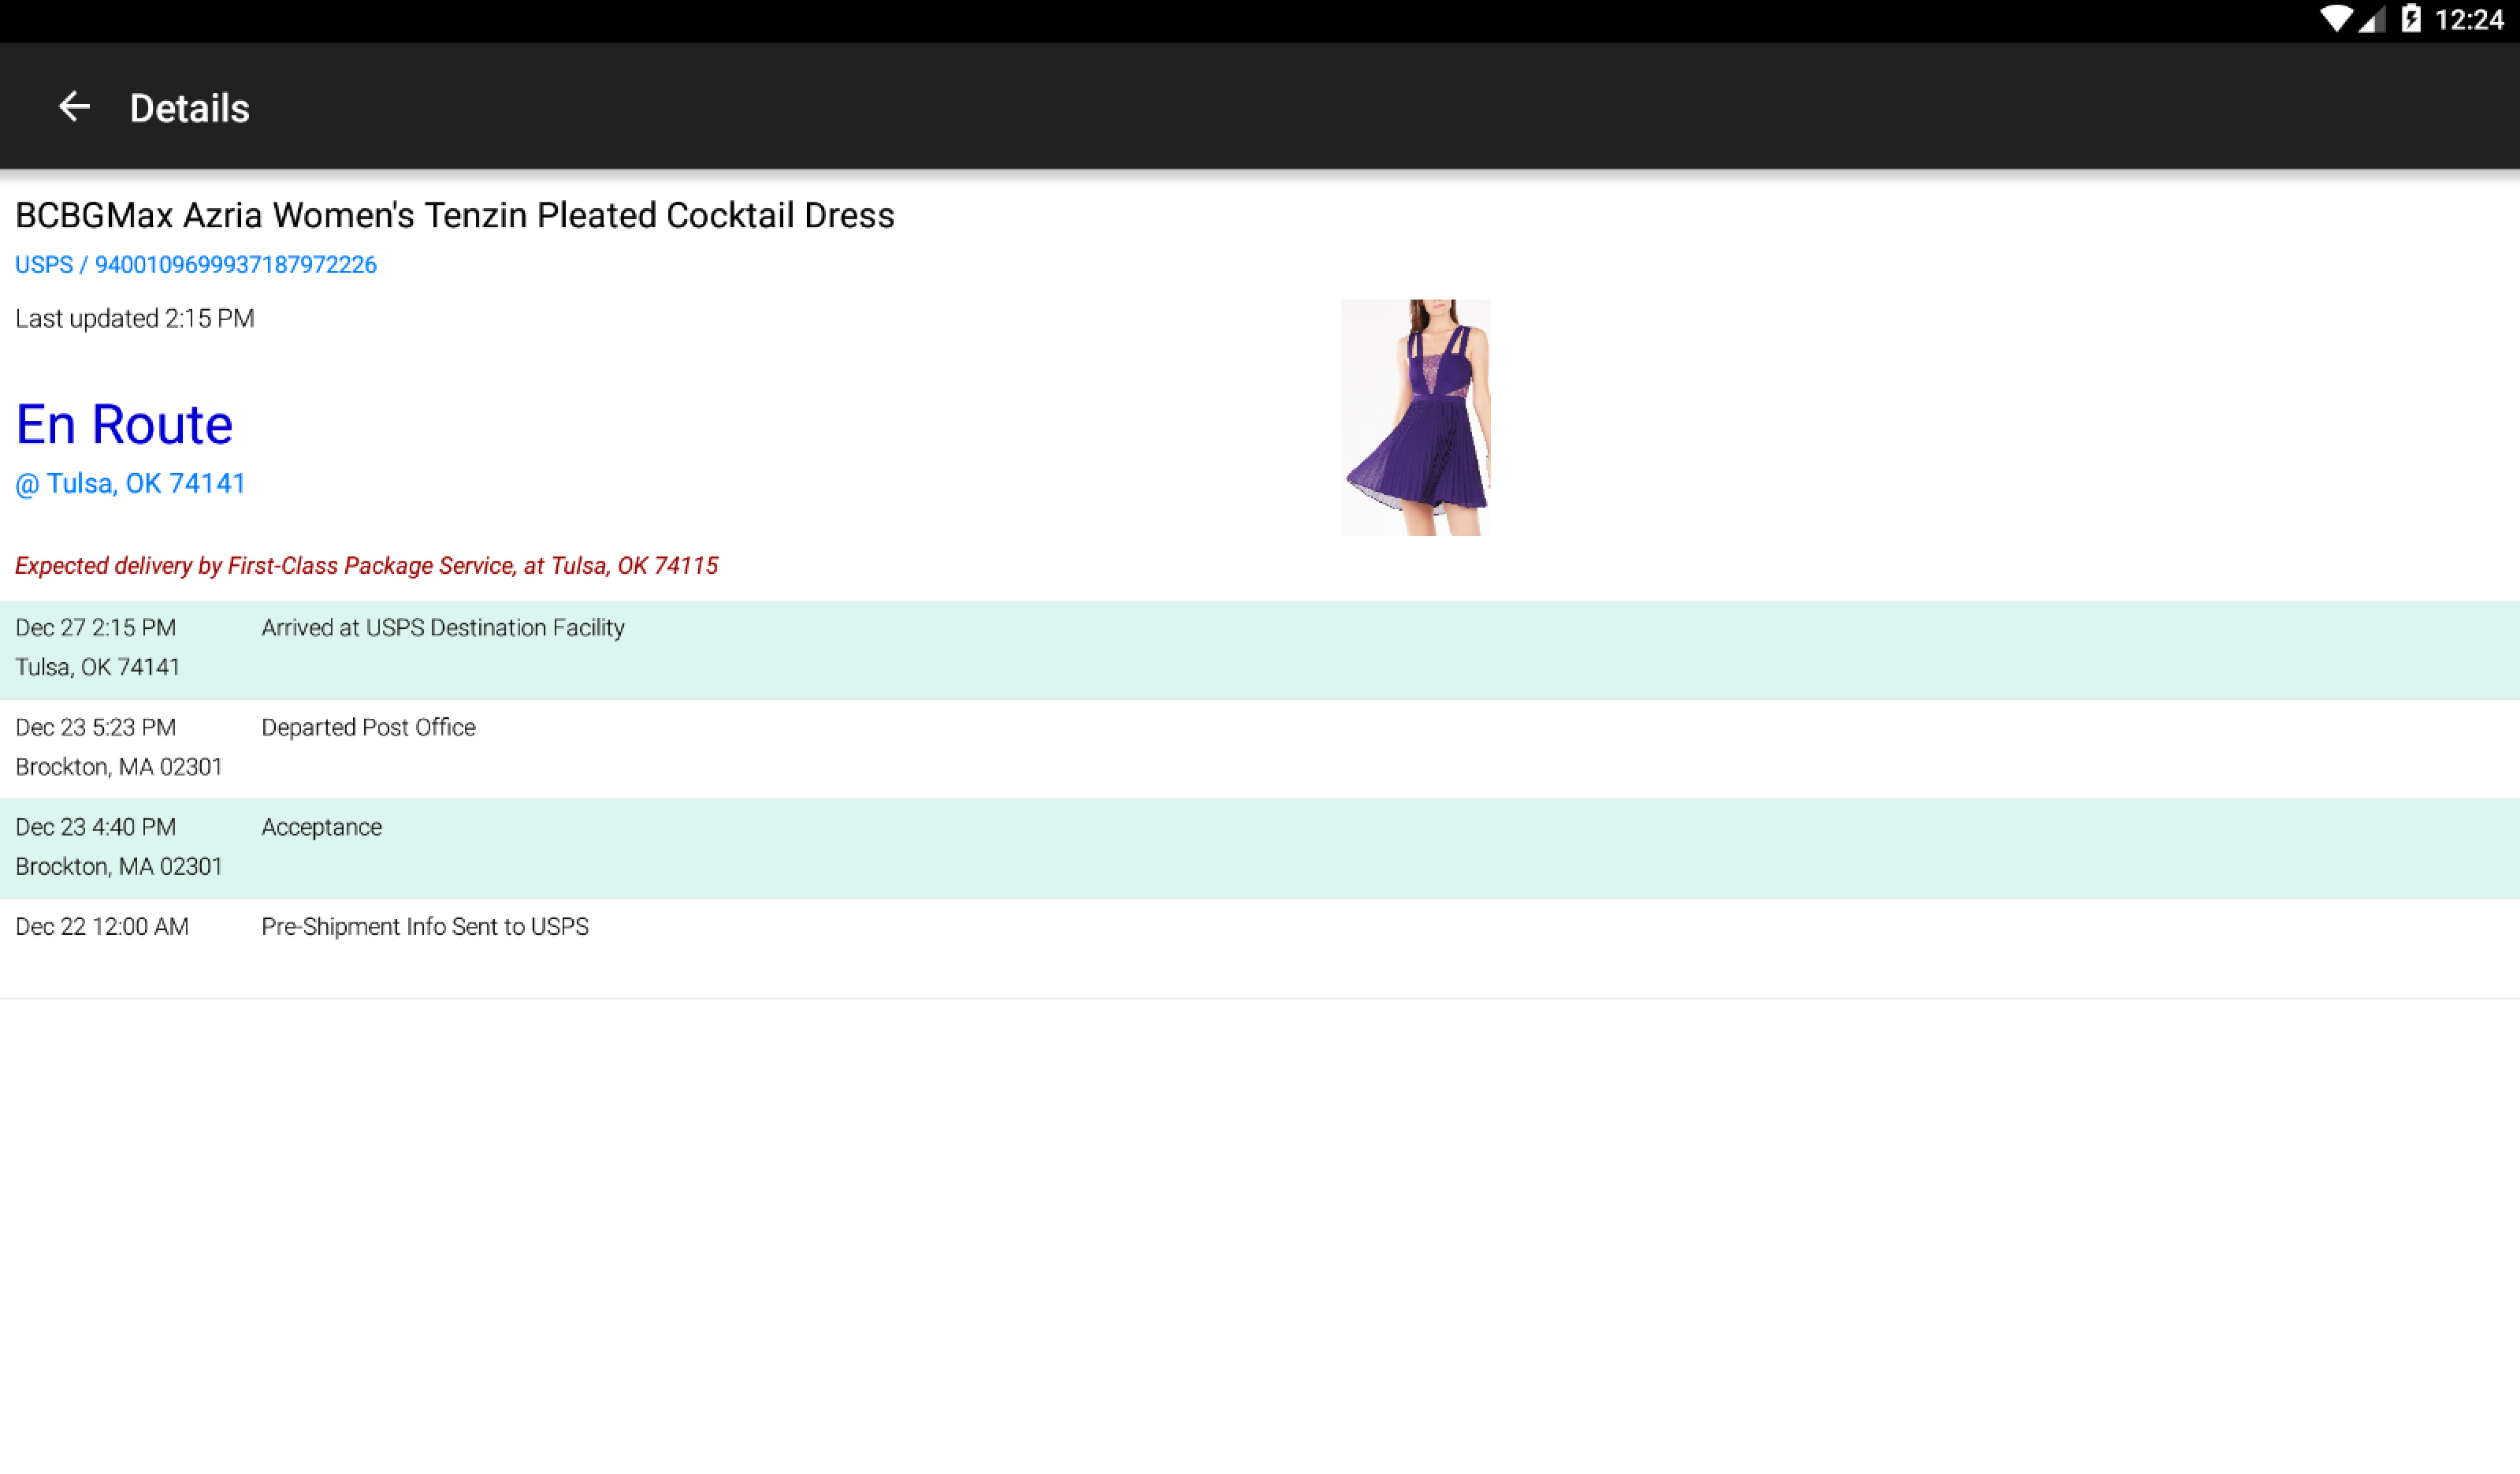The width and height of the screenshot is (2520, 1474).
Task: Tap 'Brockton, MA 02301' under Departed Post Office
Action: tap(119, 767)
